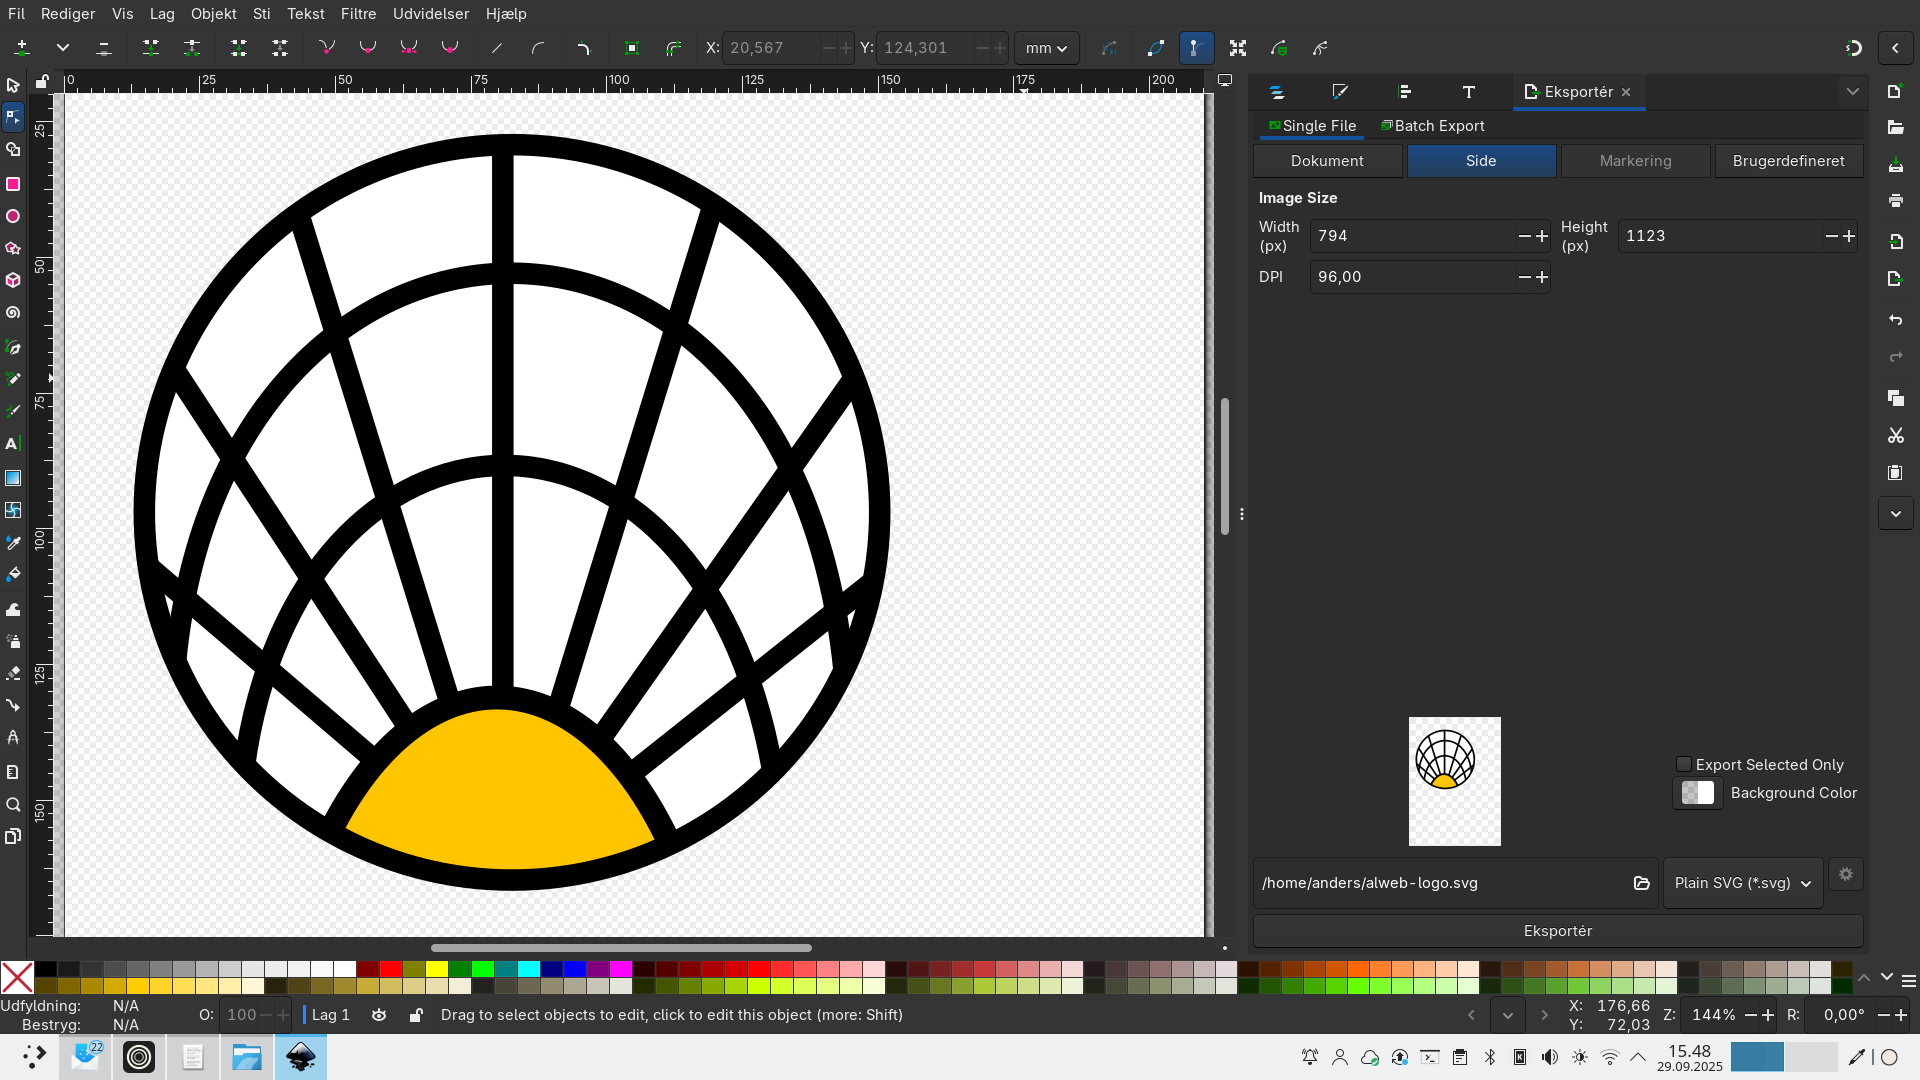The image size is (1920, 1080).
Task: Select the Gradient tool
Action: [x=13, y=478]
